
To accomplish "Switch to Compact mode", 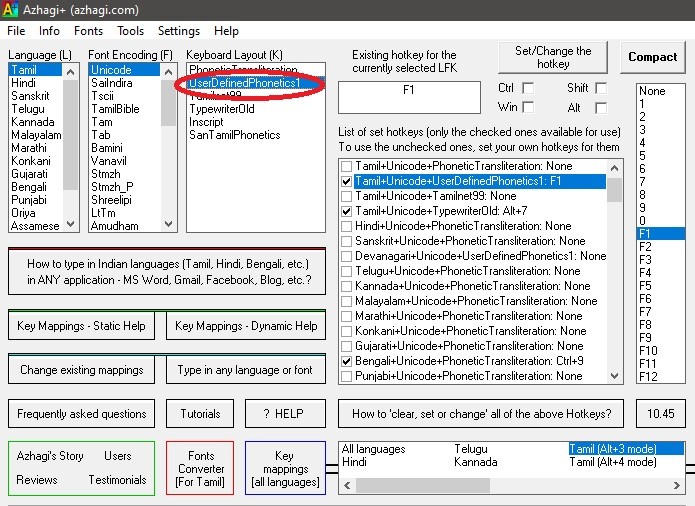I will (652, 57).
